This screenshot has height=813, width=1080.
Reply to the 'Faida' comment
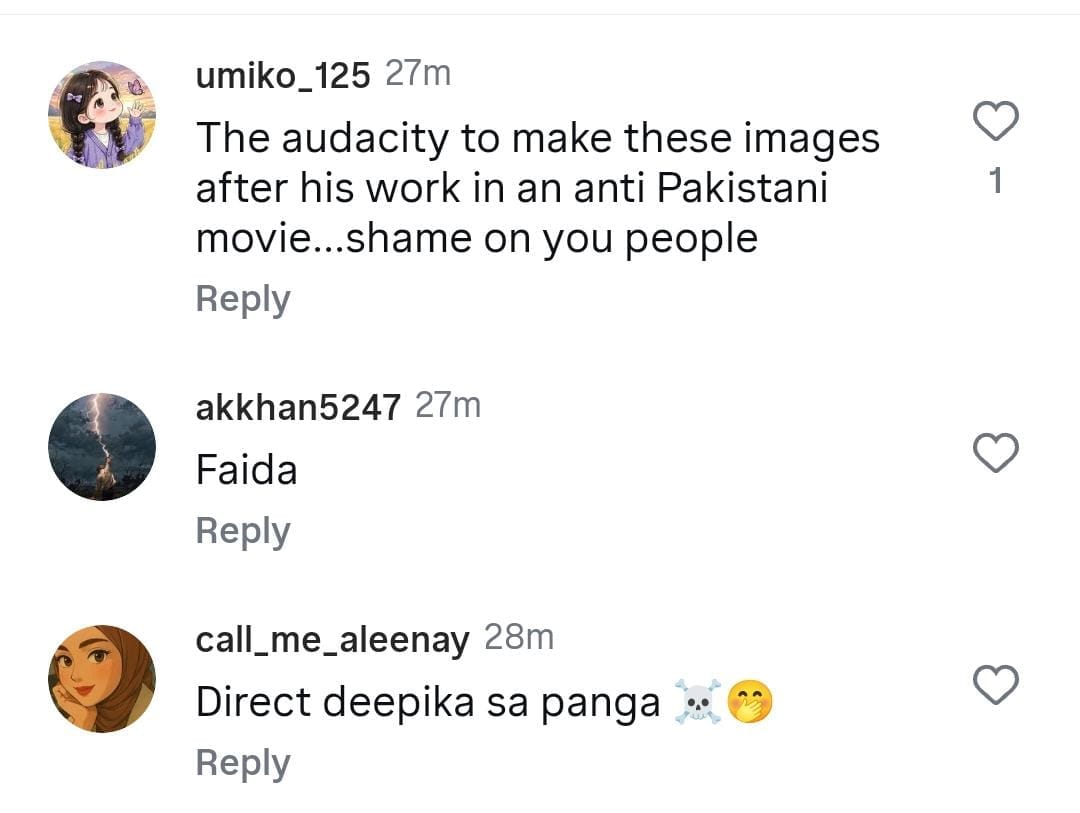click(243, 532)
